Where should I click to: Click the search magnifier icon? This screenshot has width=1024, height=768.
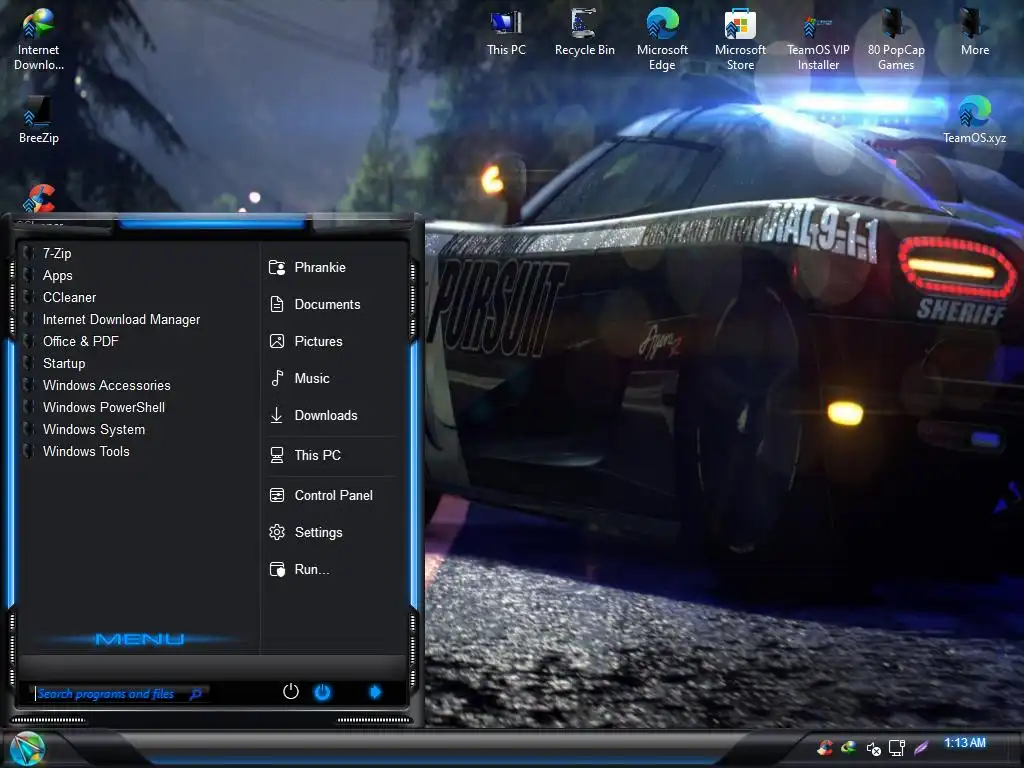click(x=195, y=694)
